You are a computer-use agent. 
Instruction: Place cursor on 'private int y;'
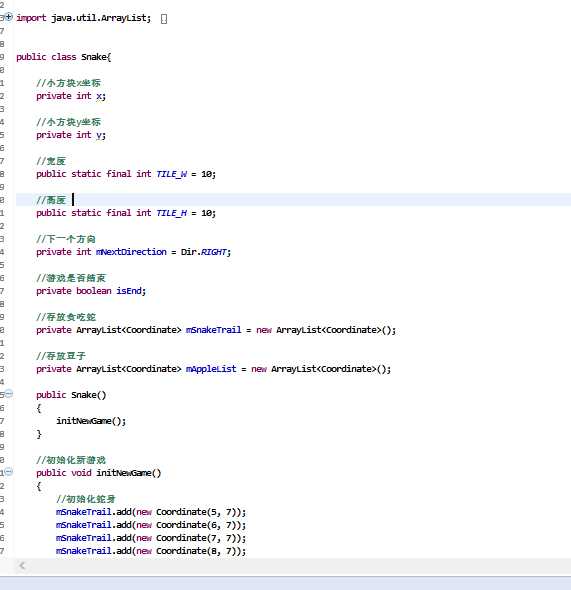(x=71, y=135)
